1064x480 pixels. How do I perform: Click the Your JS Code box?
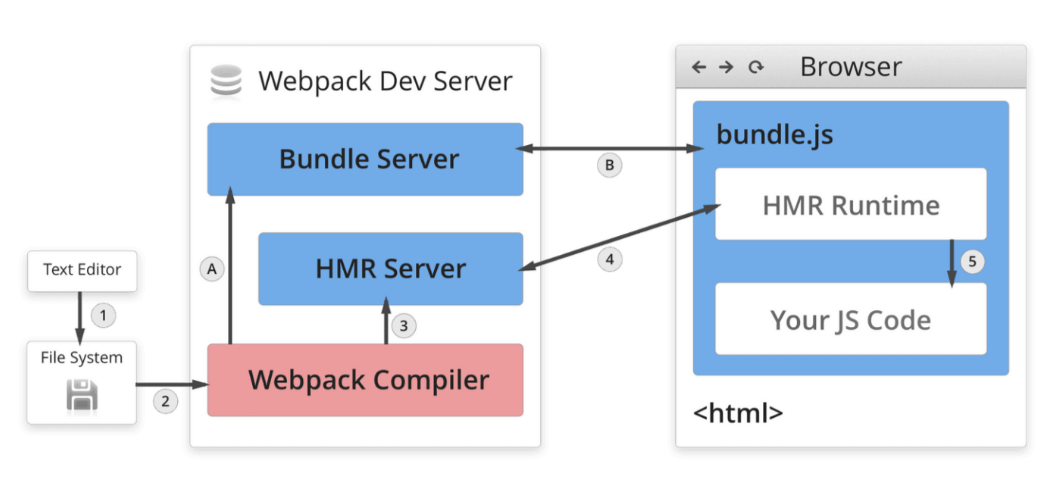pos(850,319)
